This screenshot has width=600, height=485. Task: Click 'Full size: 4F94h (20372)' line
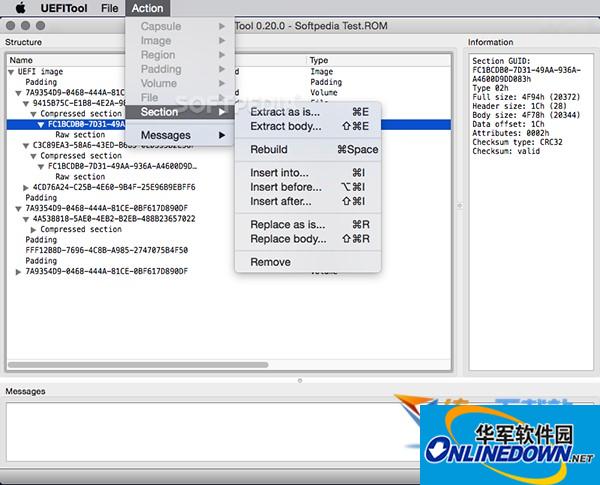(526, 97)
